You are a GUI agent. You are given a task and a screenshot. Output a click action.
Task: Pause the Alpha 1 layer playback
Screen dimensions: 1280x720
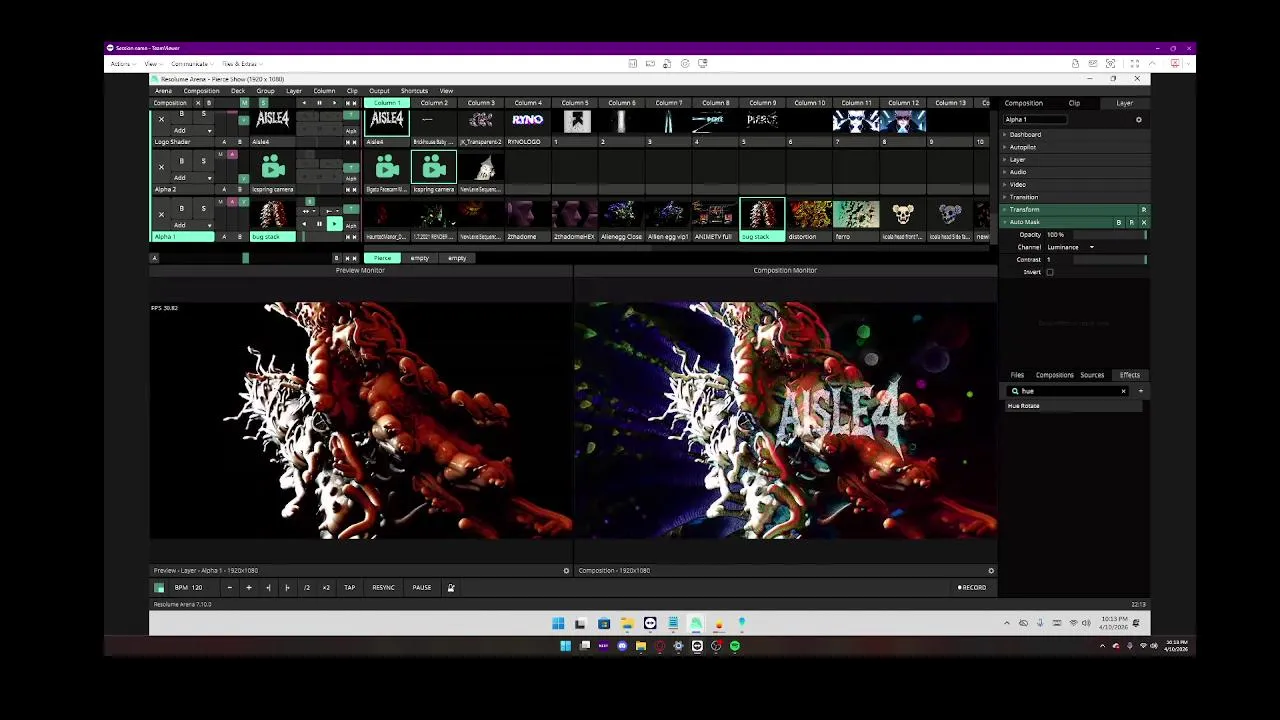click(x=319, y=223)
